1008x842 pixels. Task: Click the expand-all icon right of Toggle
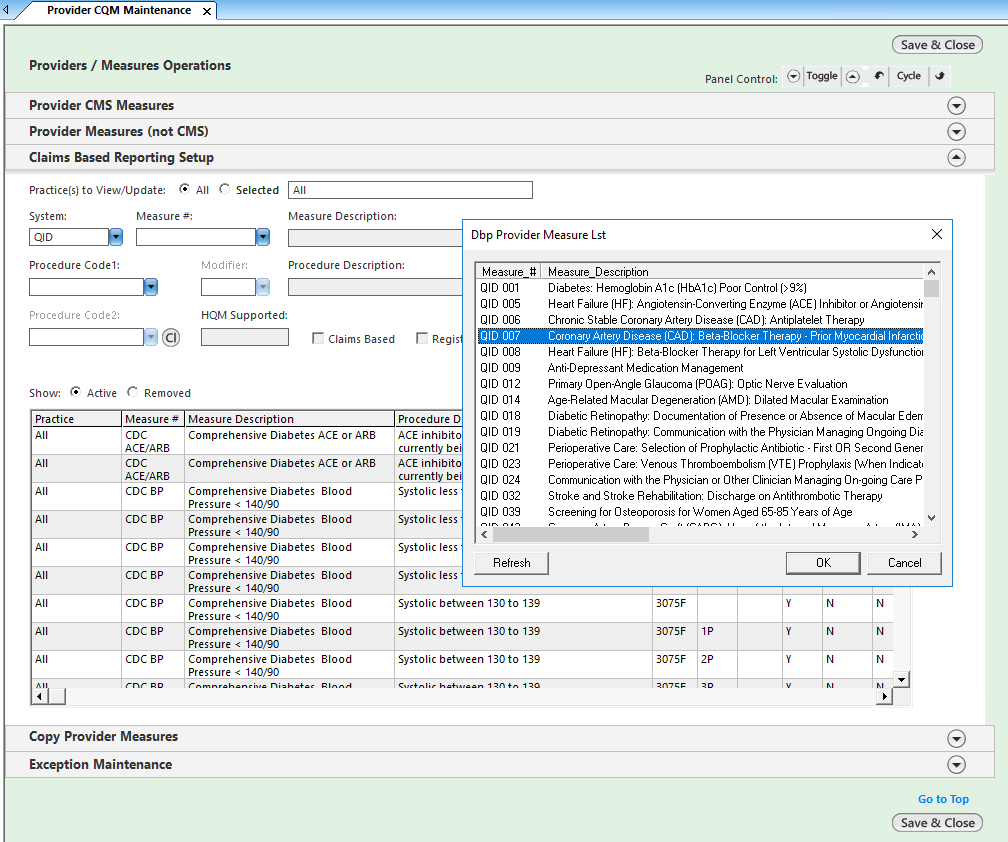pyautogui.click(x=852, y=76)
